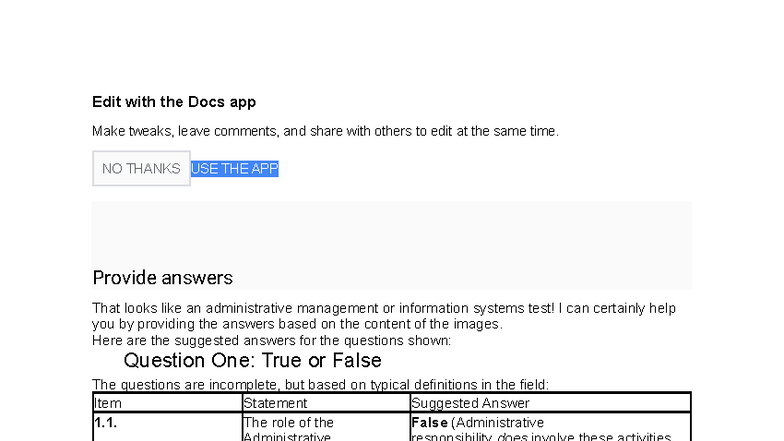Click the 'Here are the suggested answers' line

pos(272,340)
